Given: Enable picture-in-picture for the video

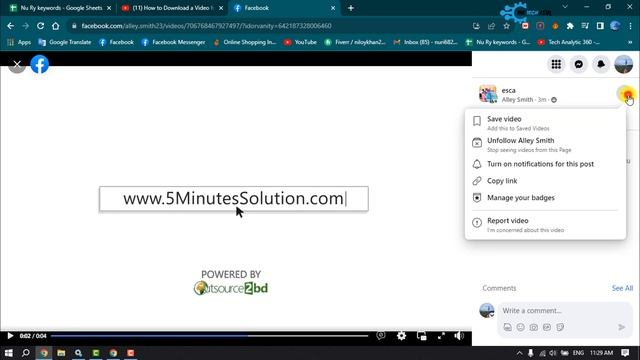Looking at the screenshot, I should (422, 336).
